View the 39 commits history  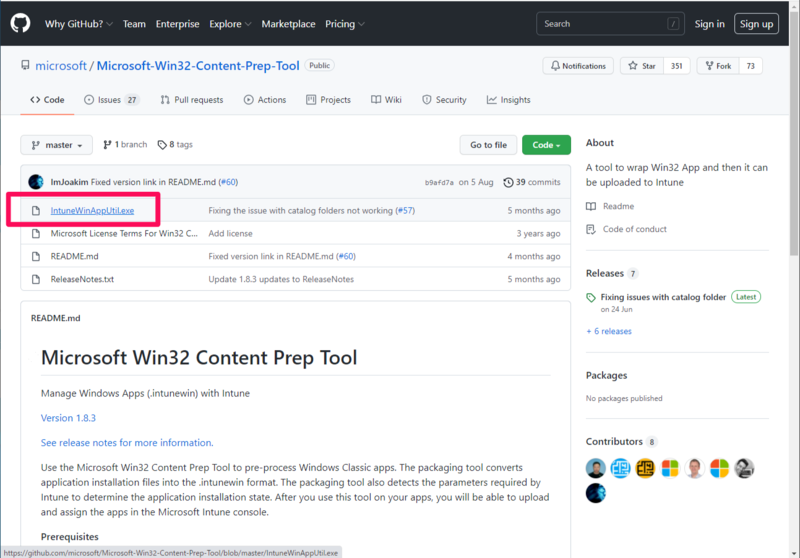pyautogui.click(x=532, y=182)
